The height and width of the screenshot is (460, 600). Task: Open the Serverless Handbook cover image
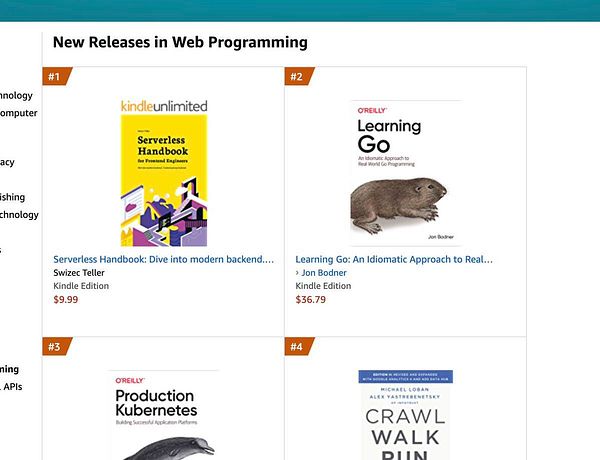tap(164, 180)
